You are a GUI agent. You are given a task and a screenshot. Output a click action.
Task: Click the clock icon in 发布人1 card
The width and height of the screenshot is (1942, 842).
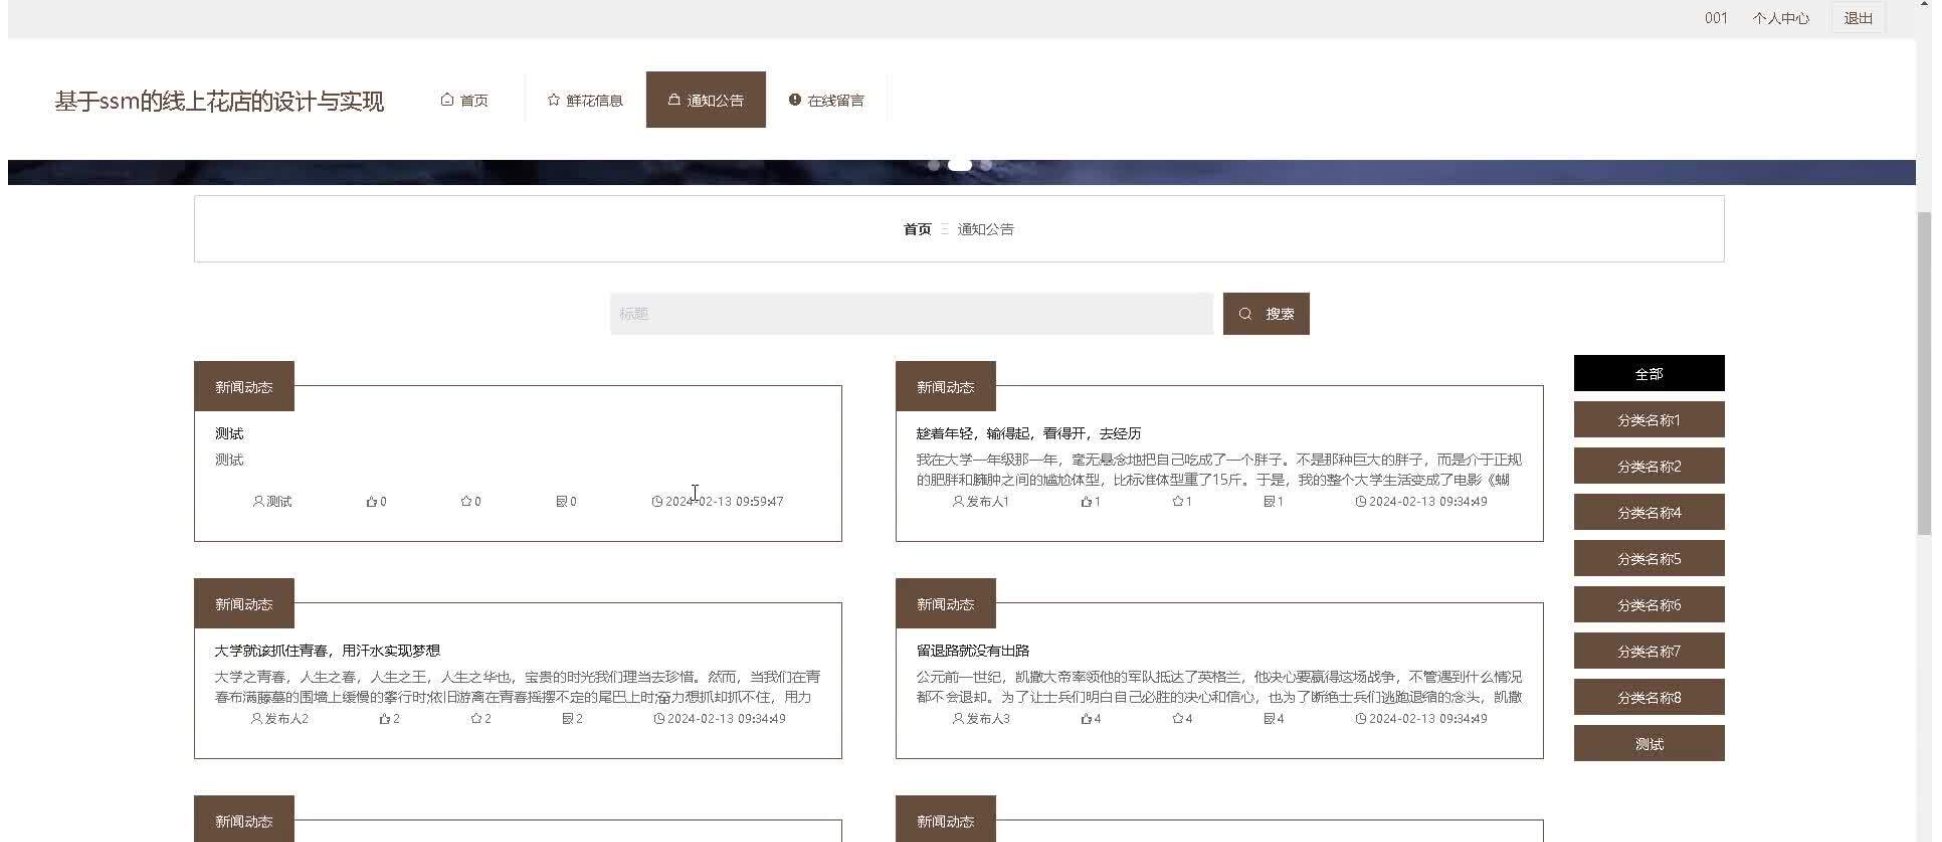1361,502
